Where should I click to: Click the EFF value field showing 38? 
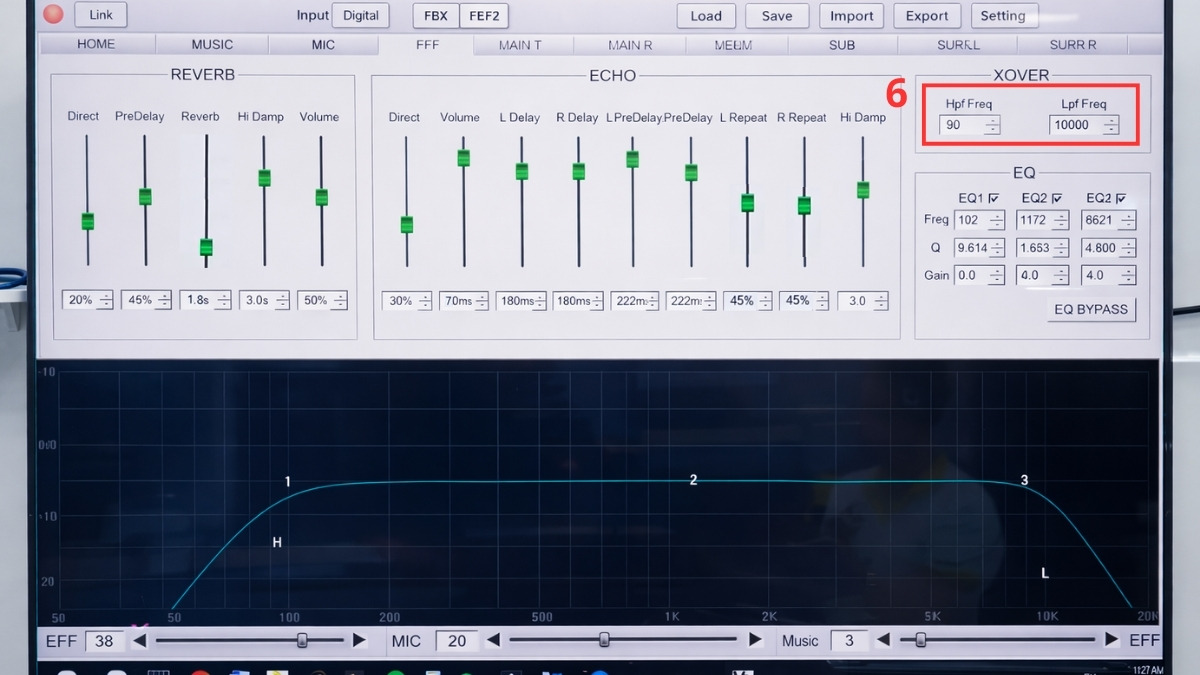104,640
